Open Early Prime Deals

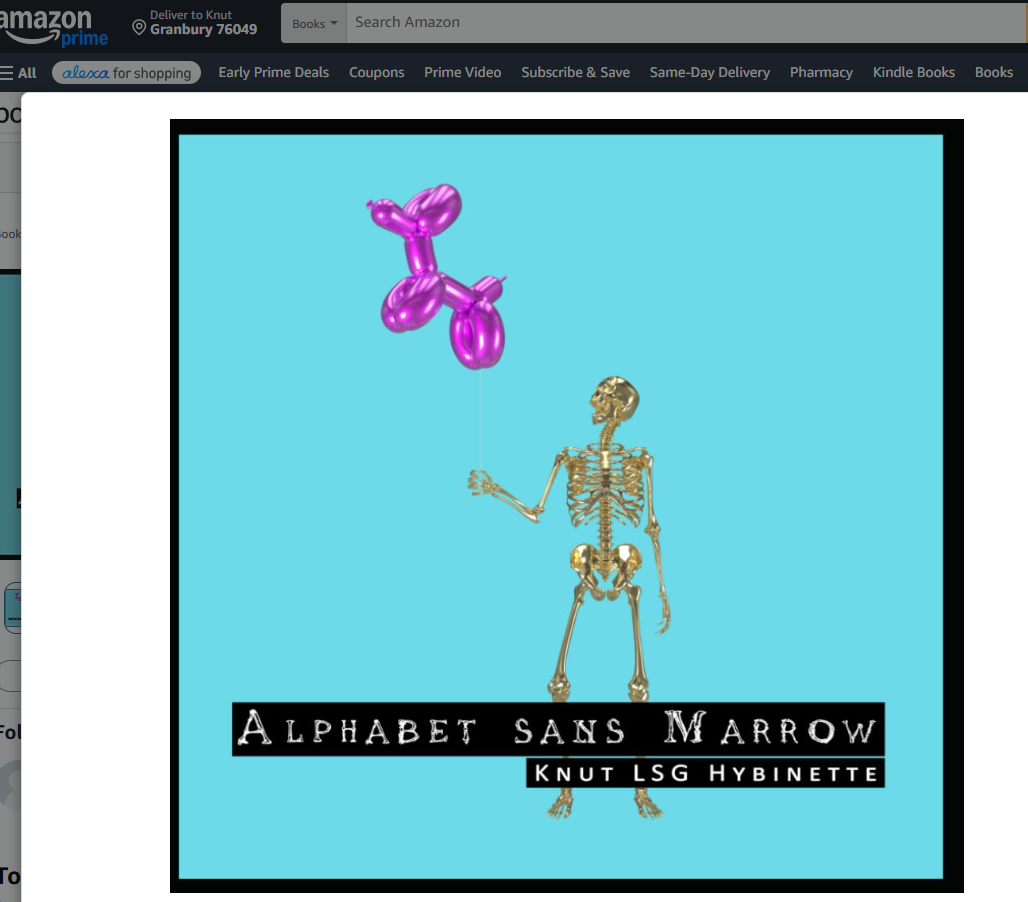pyautogui.click(x=273, y=73)
